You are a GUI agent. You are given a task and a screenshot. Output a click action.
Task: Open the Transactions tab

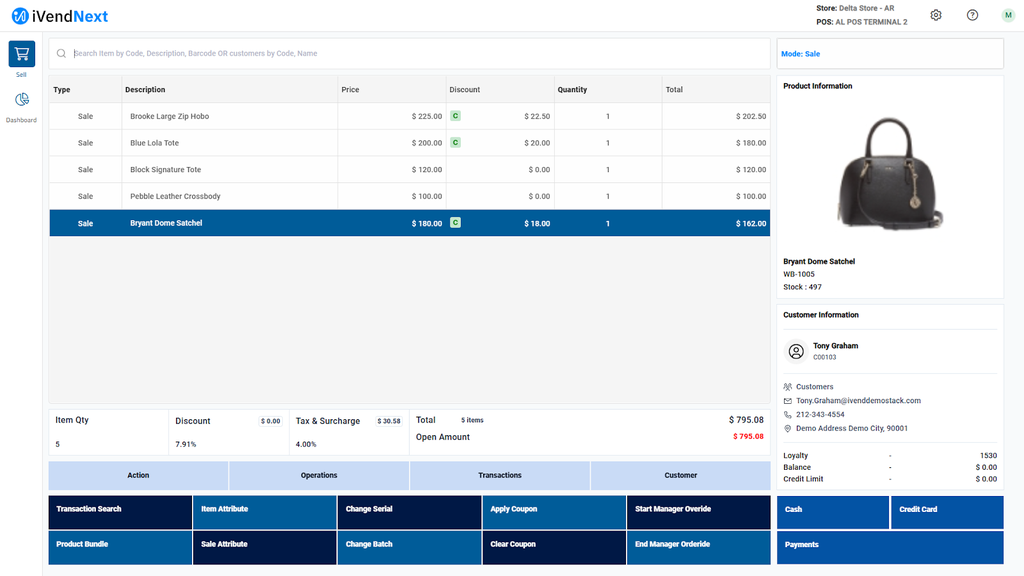[500, 475]
